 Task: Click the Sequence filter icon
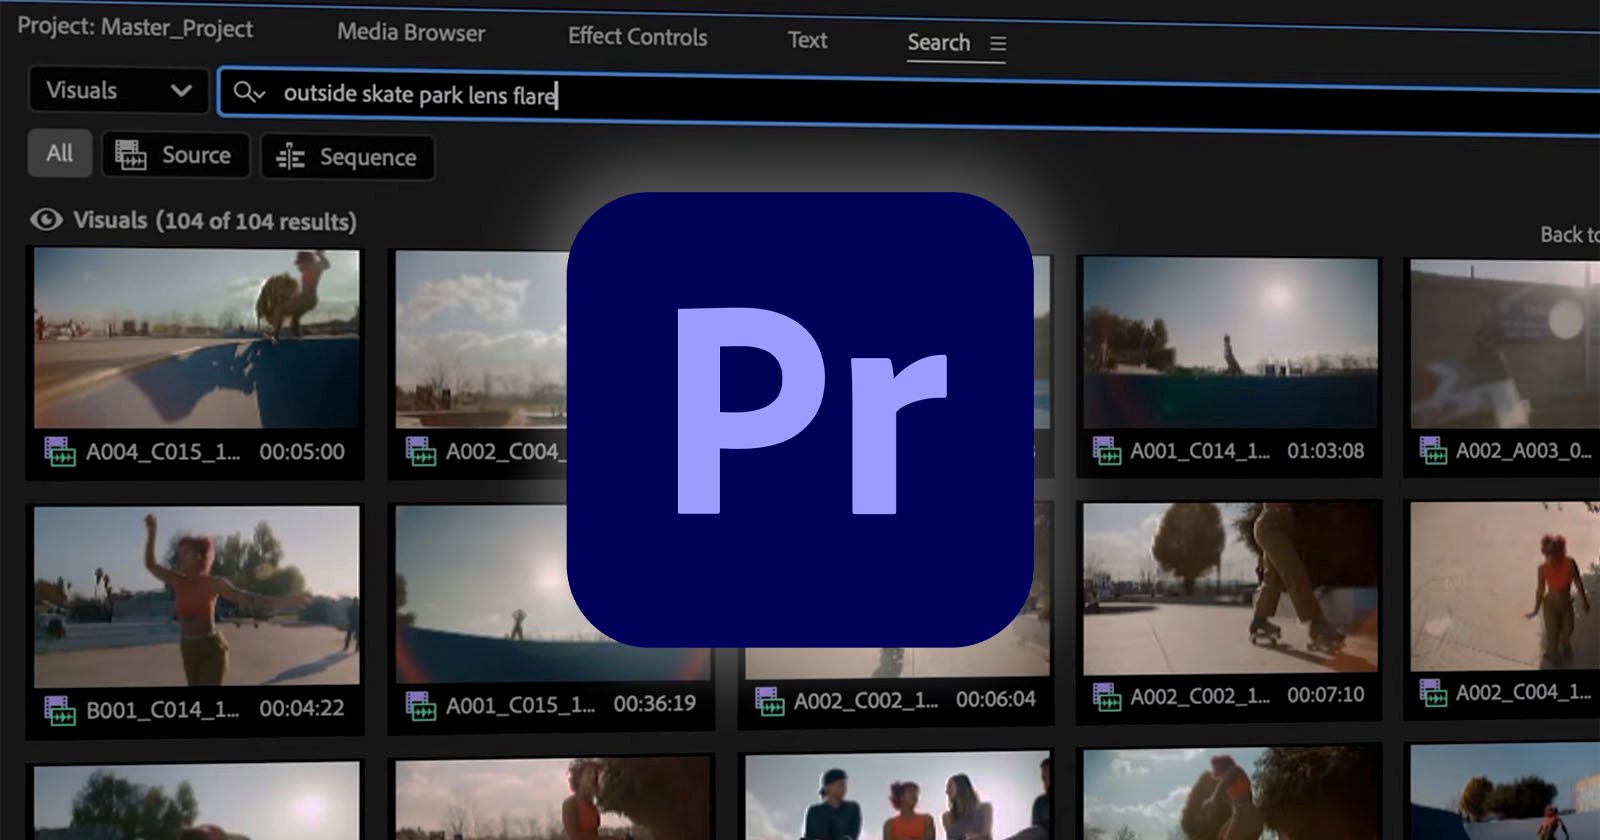[x=290, y=157]
